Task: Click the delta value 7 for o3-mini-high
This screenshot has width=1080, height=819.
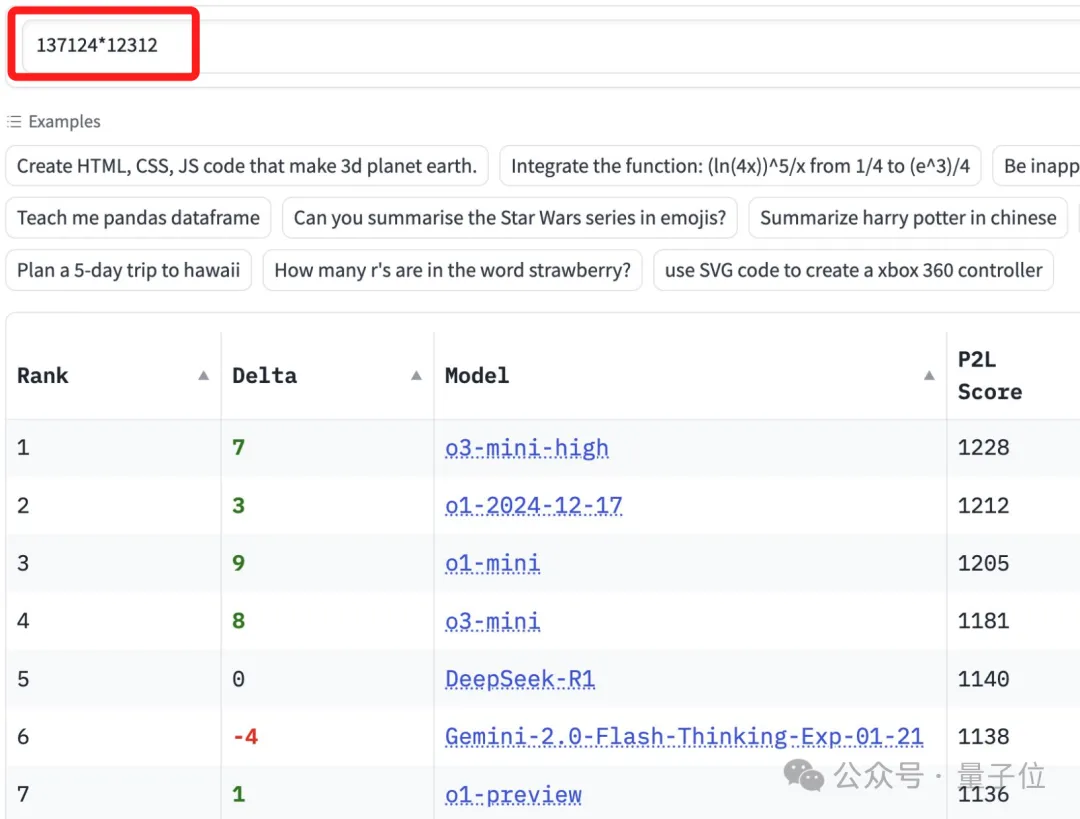Action: 238,448
